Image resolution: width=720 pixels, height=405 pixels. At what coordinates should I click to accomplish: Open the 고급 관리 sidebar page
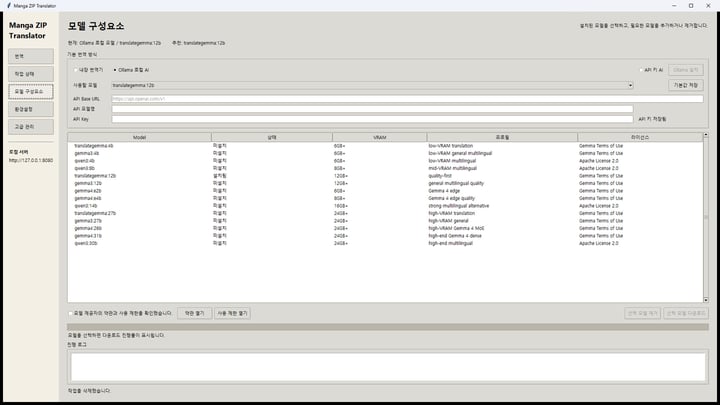31,127
